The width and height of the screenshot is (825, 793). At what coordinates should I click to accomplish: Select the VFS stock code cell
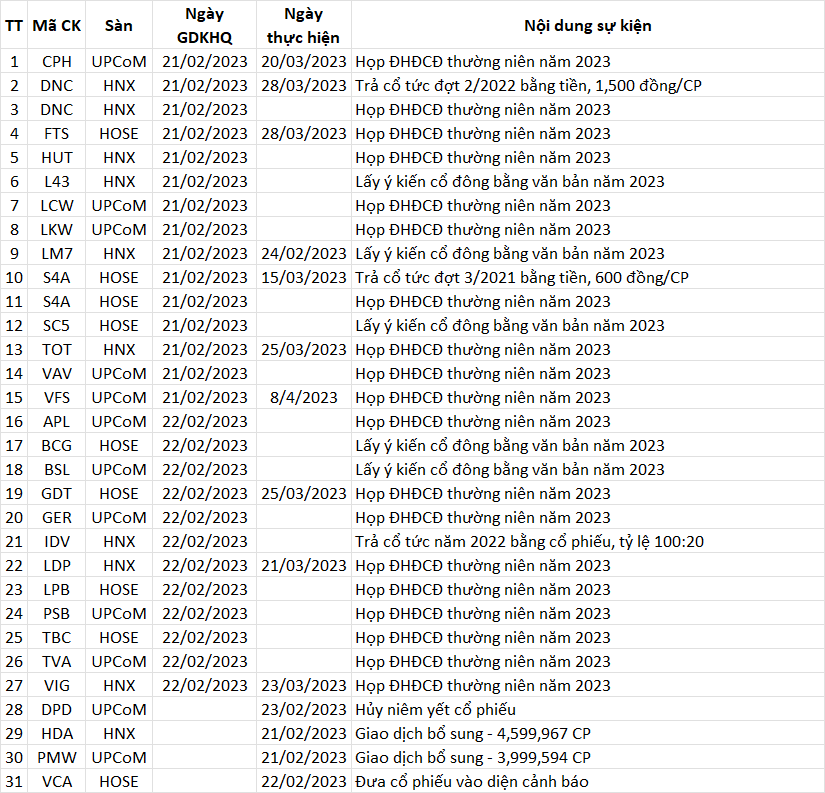[56, 397]
